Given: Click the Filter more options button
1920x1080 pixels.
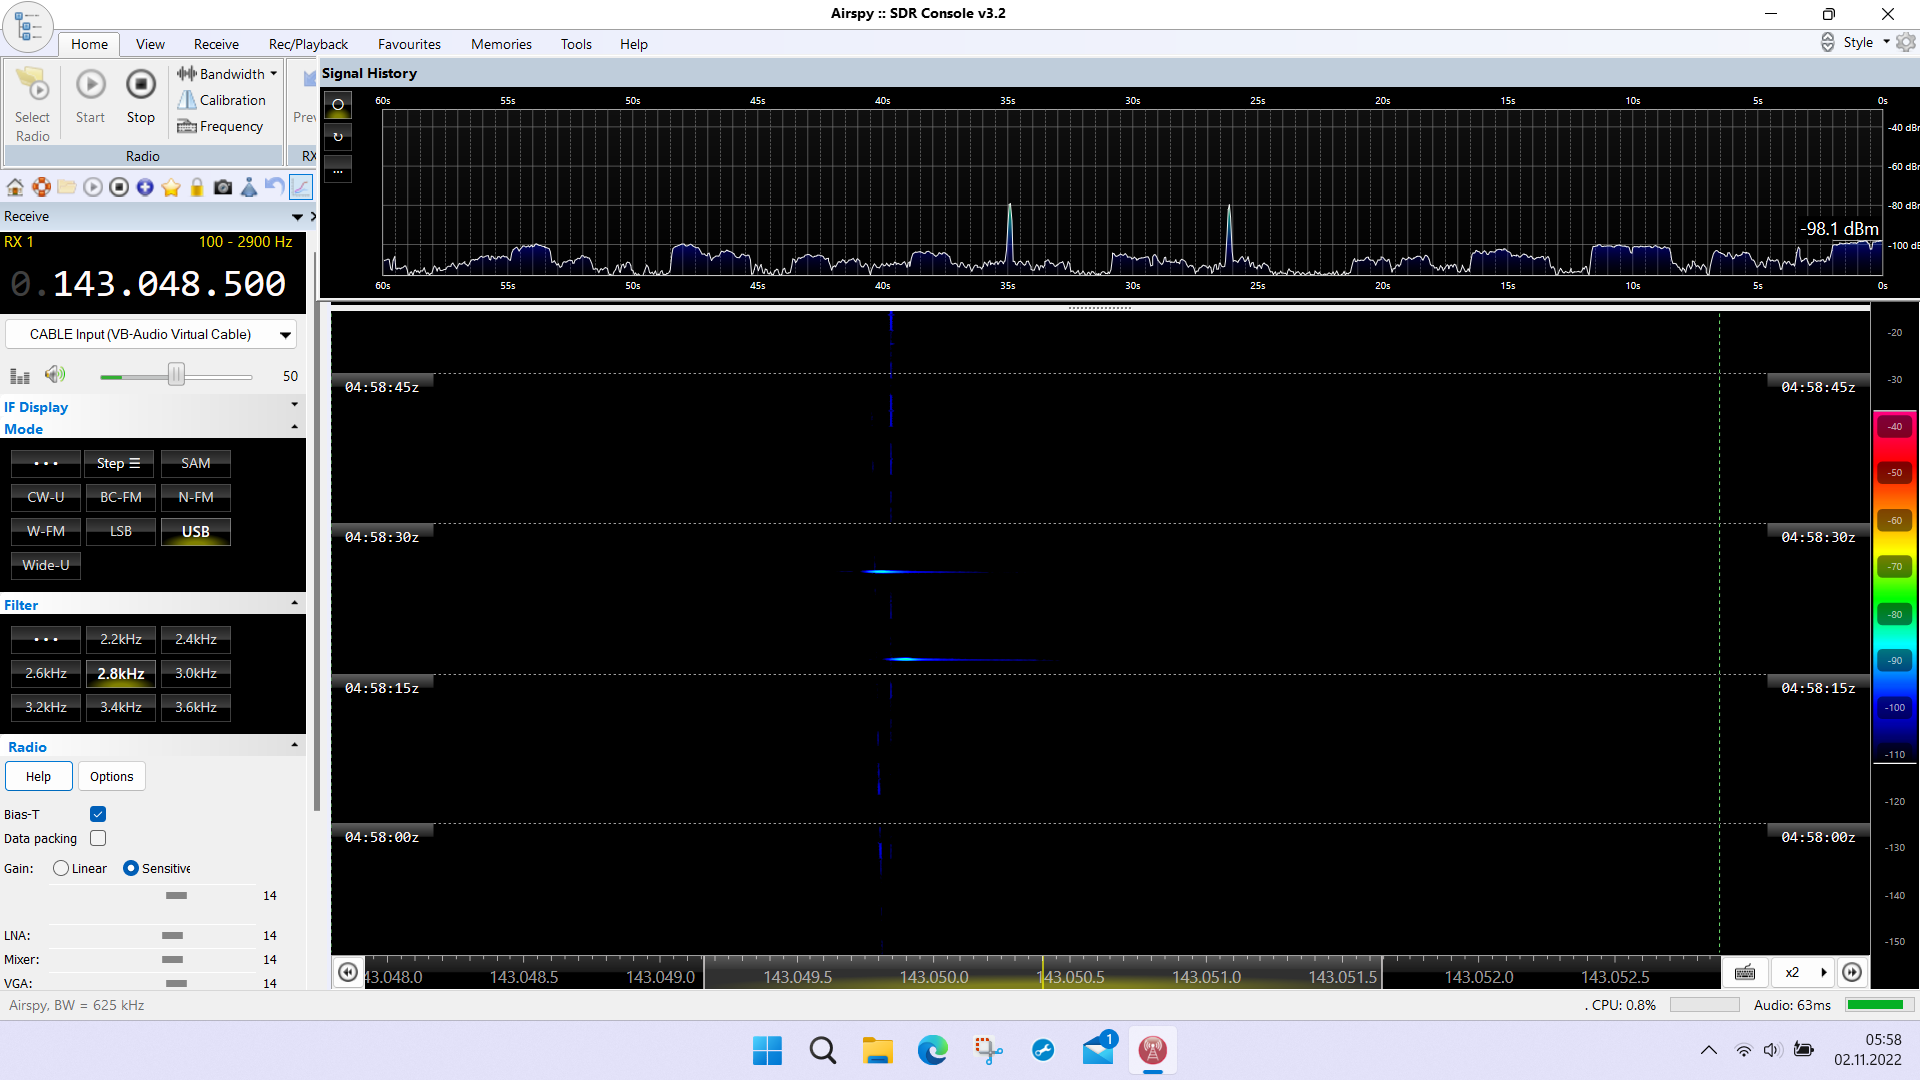Looking at the screenshot, I should coord(46,639).
